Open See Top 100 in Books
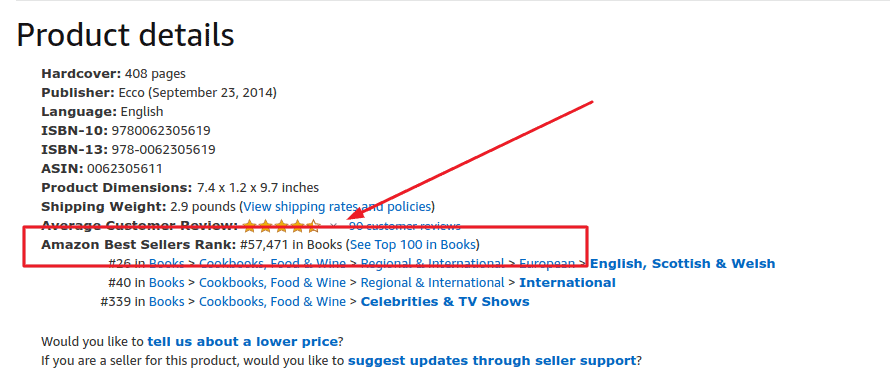Image resolution: width=890 pixels, height=380 pixels. (412, 245)
